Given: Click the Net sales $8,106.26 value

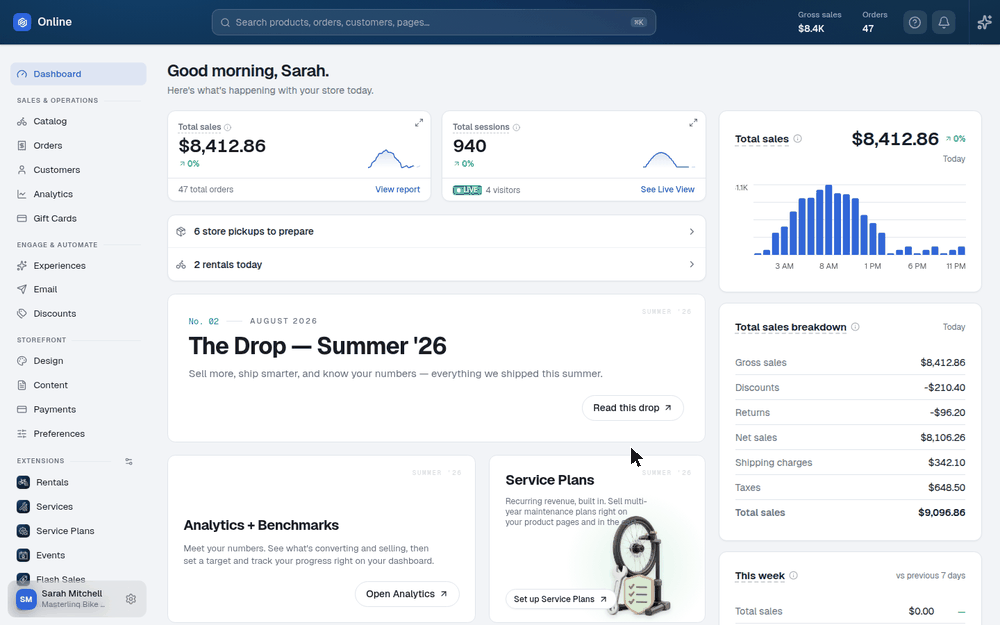Looking at the screenshot, I should pyautogui.click(x=942, y=438).
